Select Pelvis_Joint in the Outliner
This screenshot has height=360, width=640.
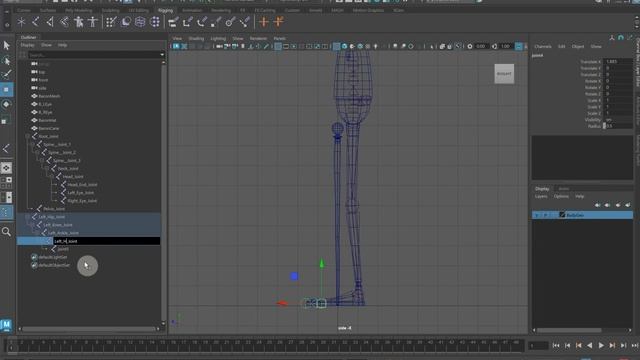(53, 209)
